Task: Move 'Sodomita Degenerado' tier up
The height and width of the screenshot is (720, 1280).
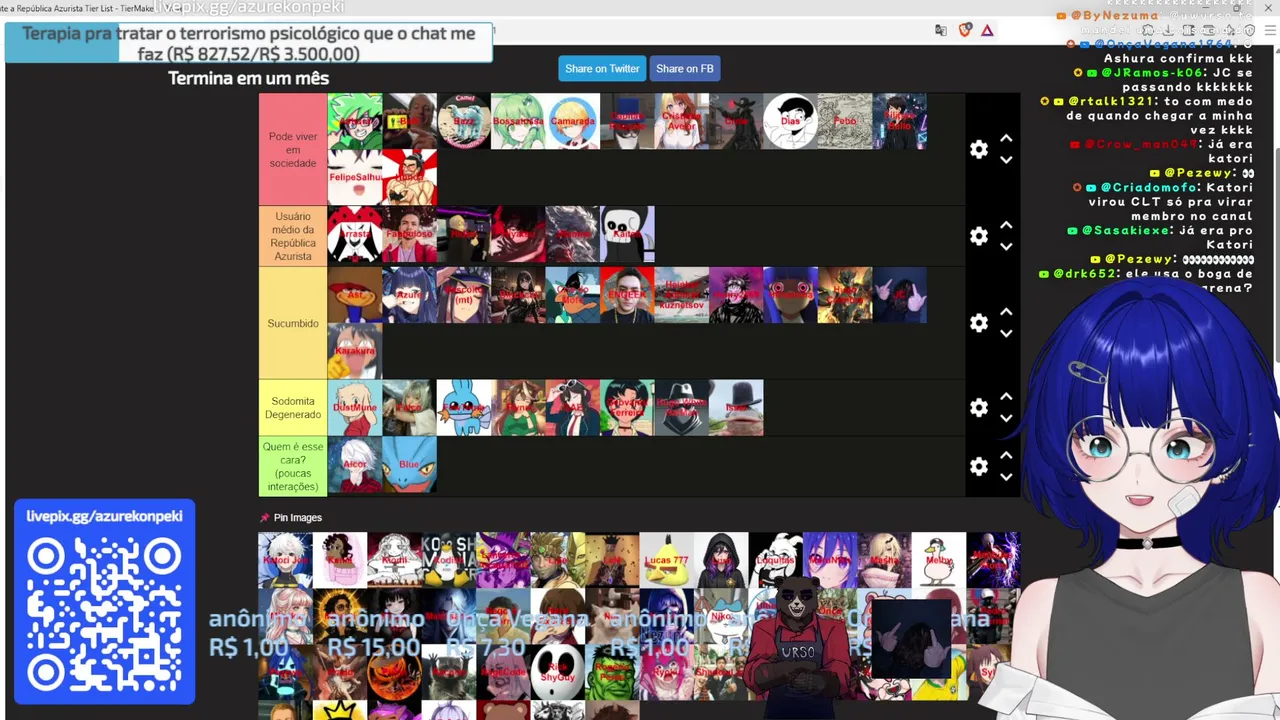Action: (1006, 397)
